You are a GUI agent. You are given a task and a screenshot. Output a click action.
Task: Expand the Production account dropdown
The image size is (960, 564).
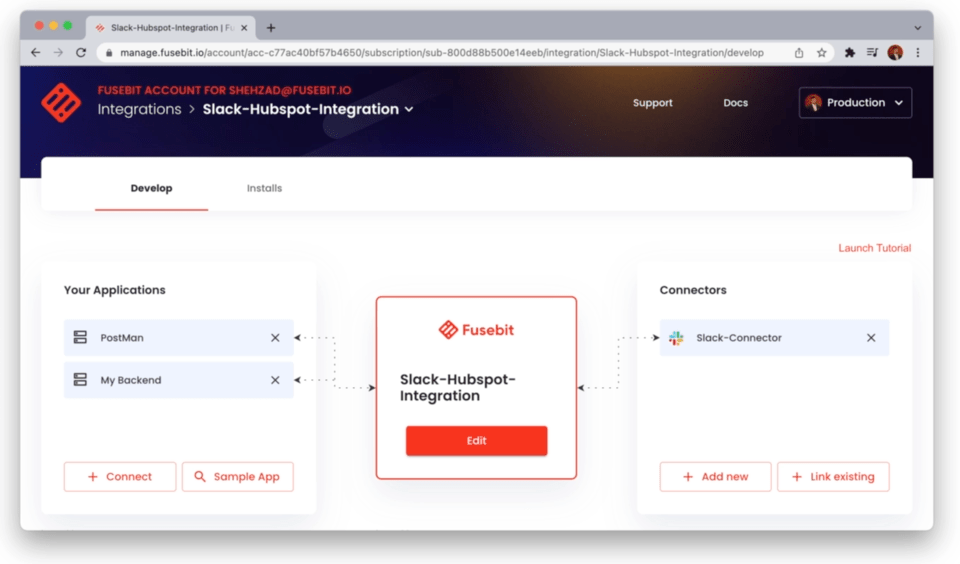pyautogui.click(x=855, y=102)
